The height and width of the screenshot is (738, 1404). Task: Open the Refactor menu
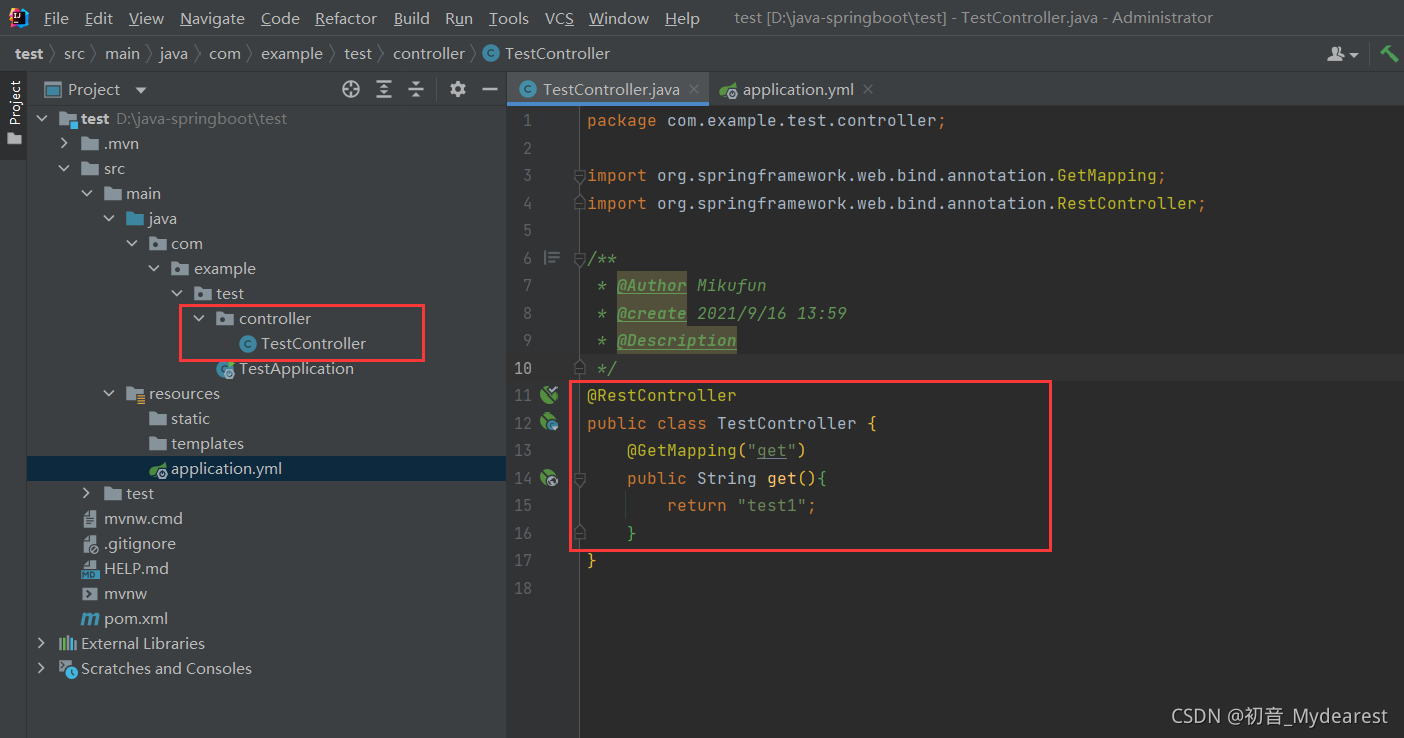(346, 18)
